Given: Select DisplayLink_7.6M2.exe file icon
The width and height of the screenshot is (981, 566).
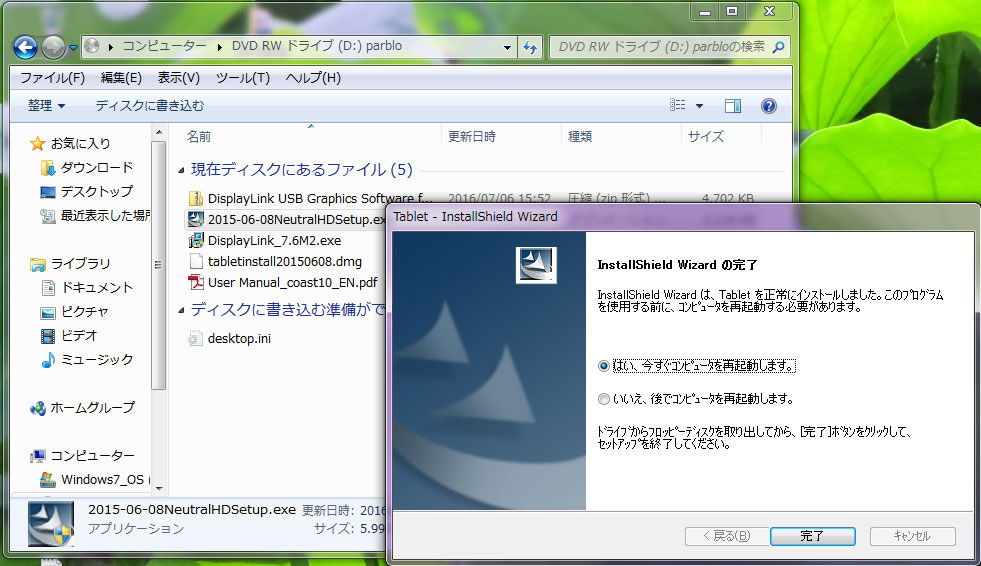Looking at the screenshot, I should click(196, 240).
